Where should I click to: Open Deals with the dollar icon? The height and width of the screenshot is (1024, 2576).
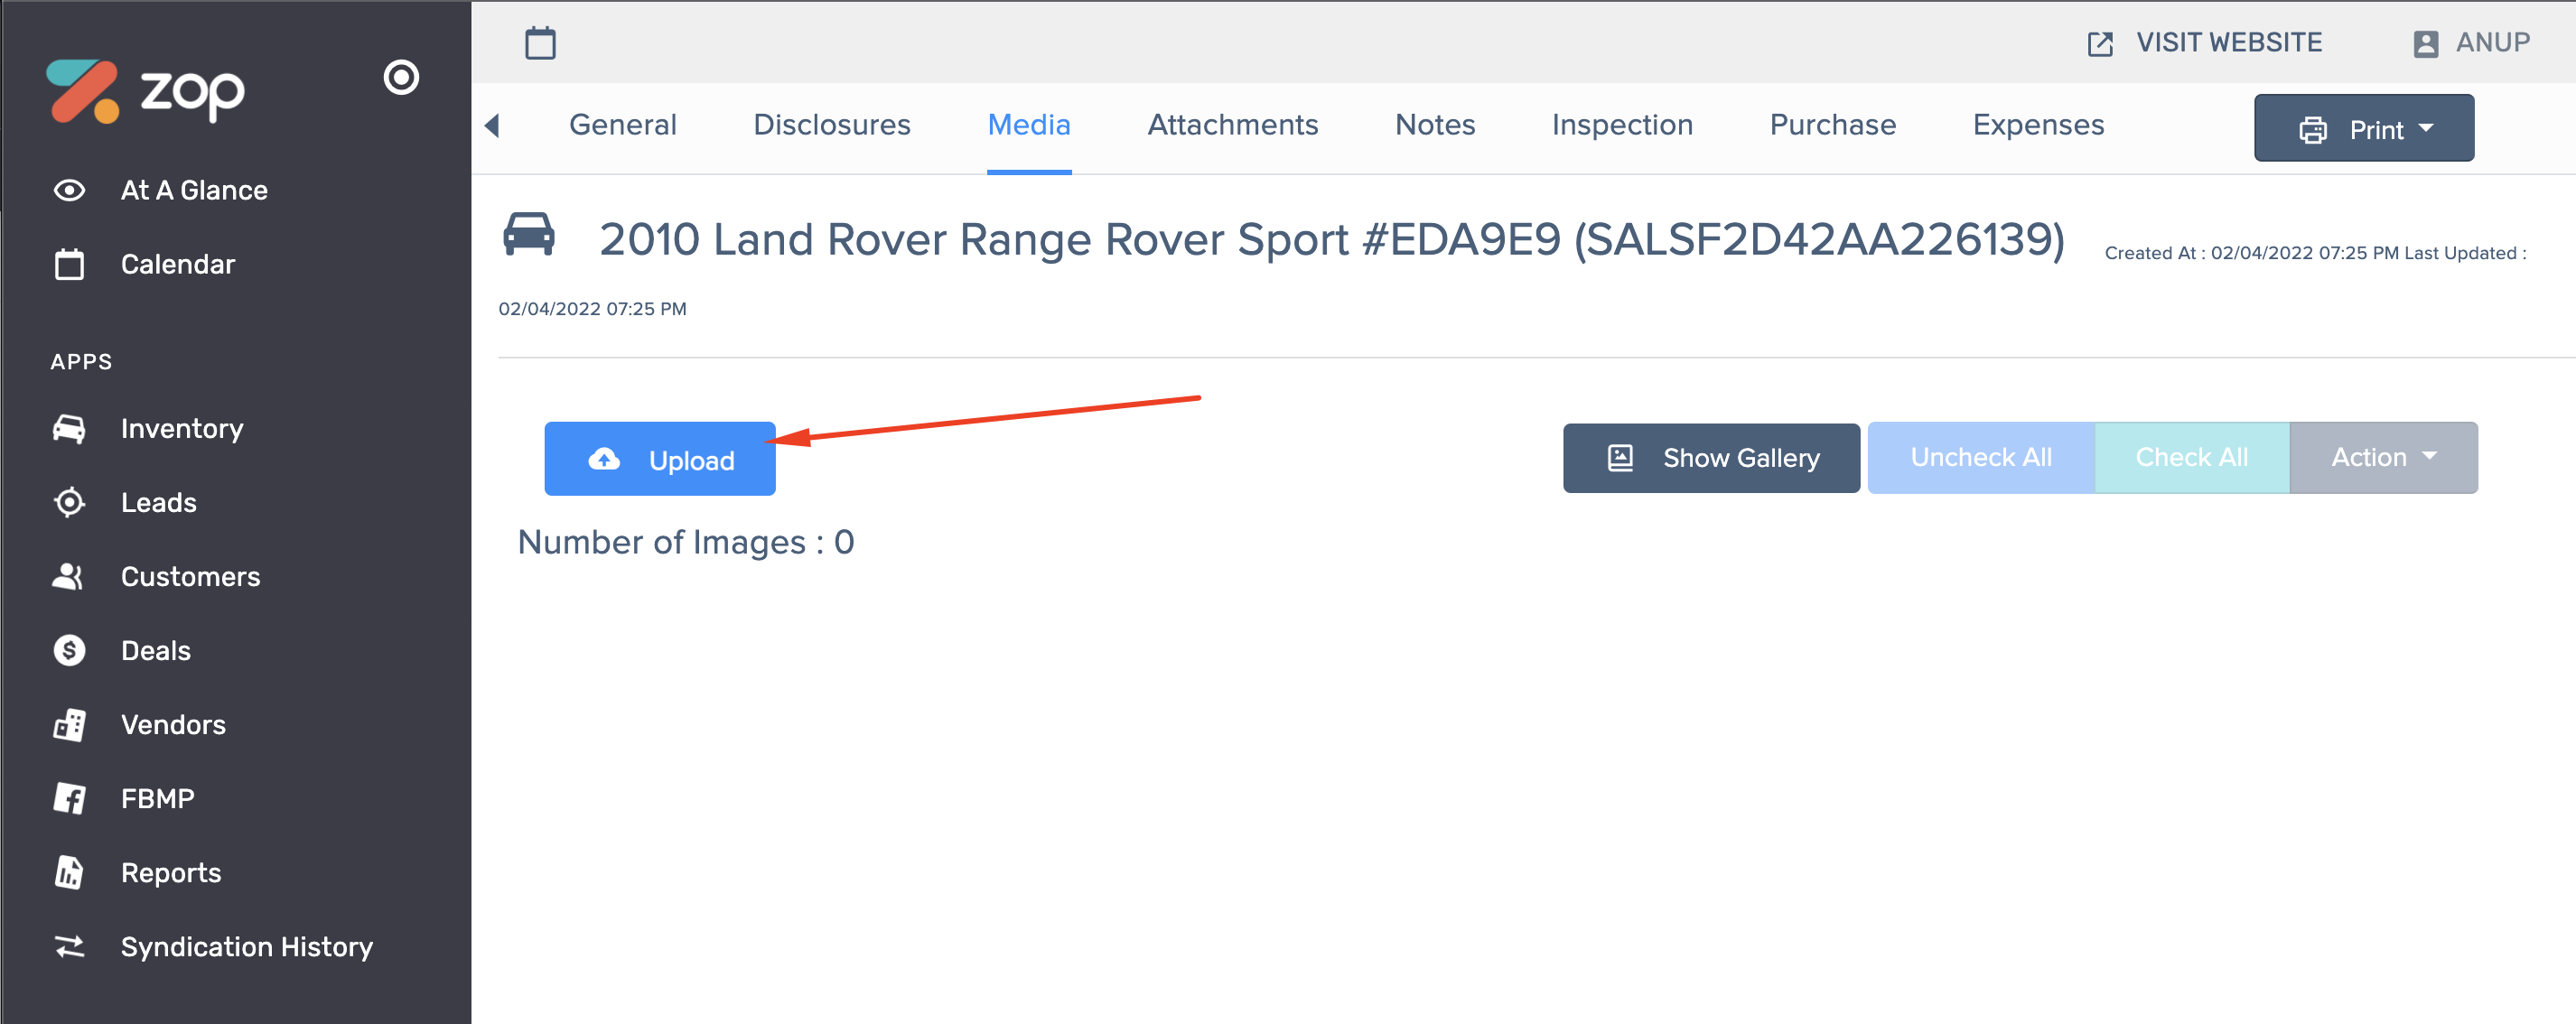(x=155, y=650)
